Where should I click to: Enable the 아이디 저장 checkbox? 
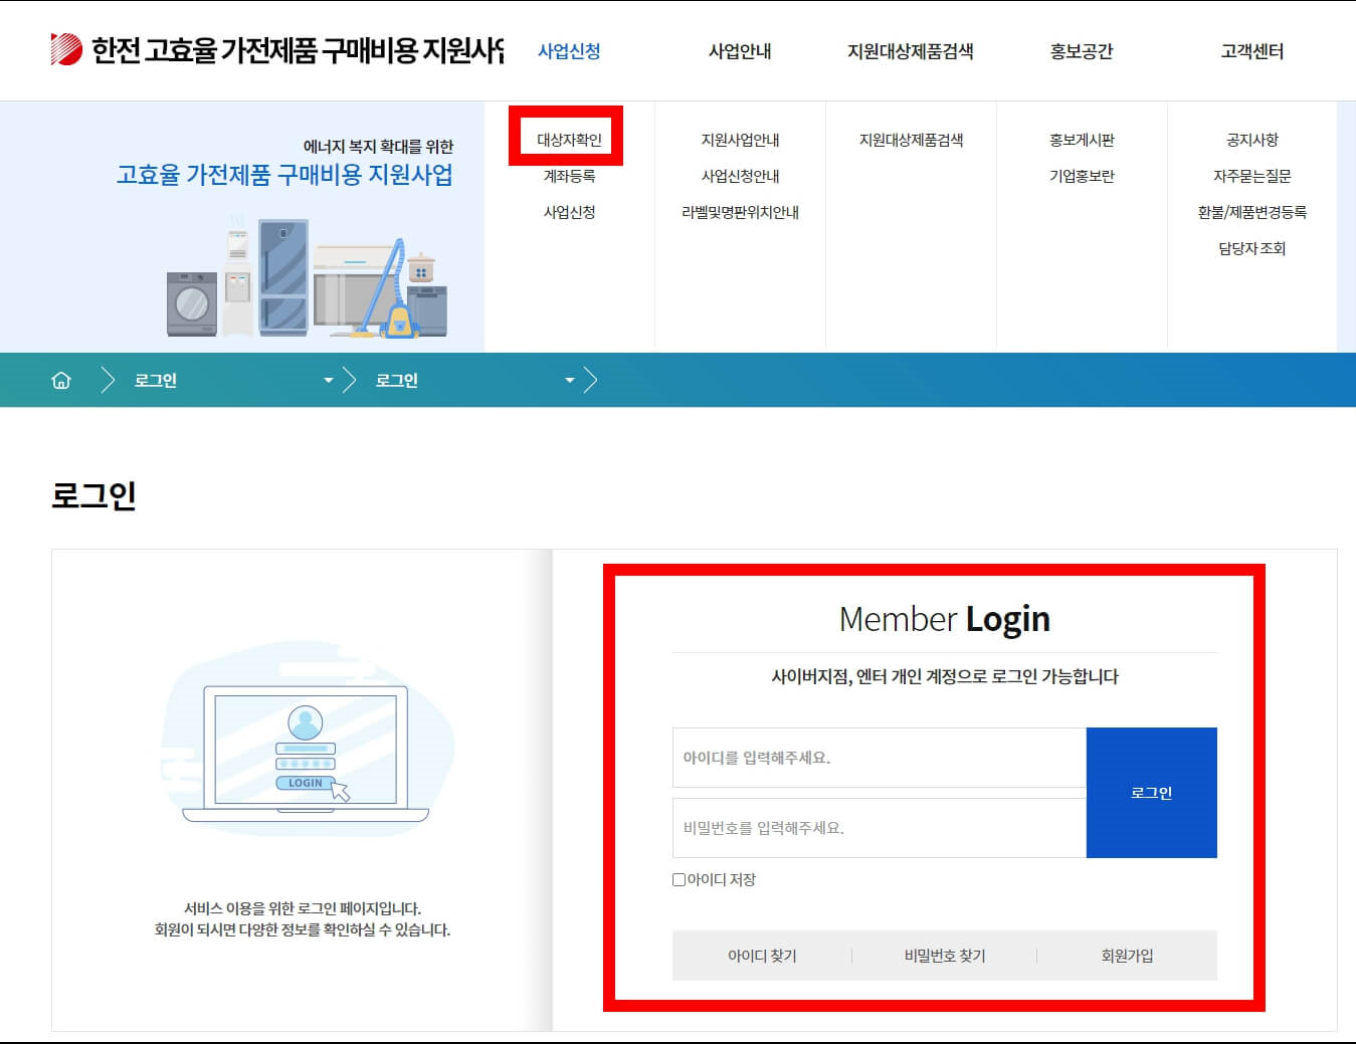[677, 879]
